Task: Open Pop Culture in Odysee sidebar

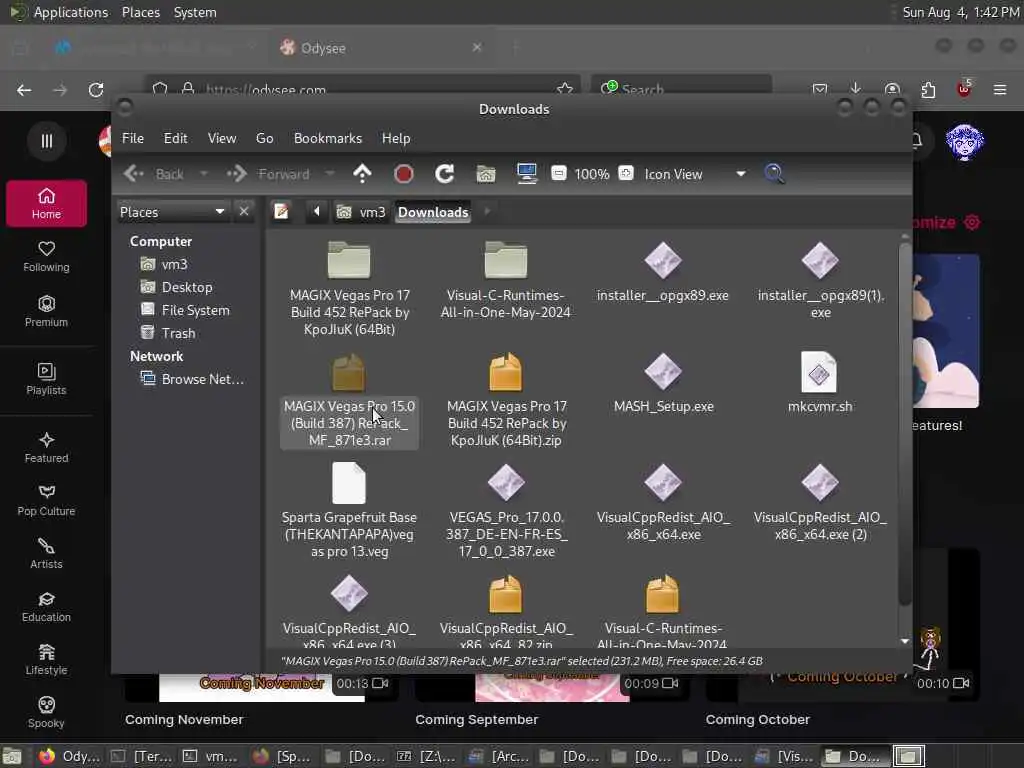Action: point(46,501)
